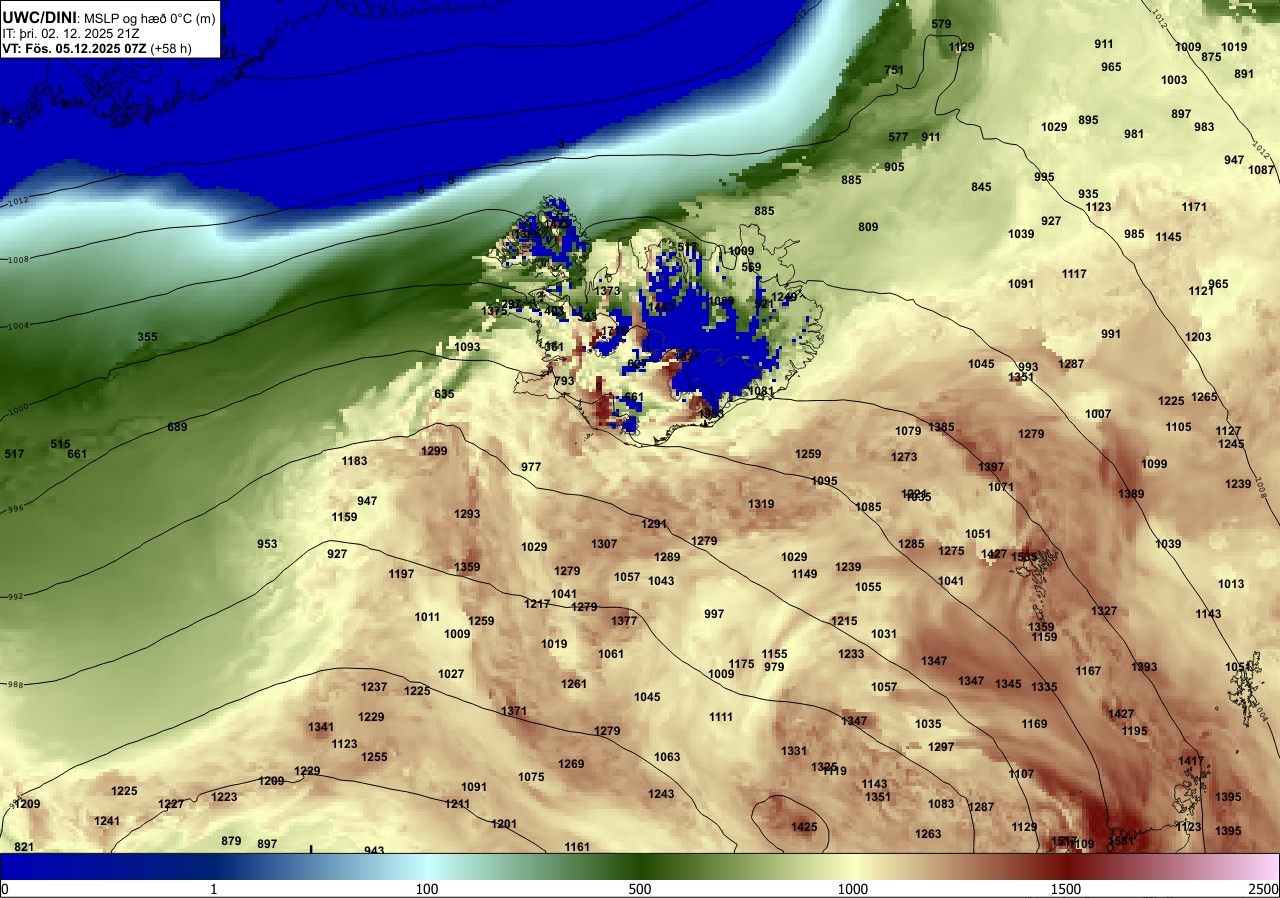Click the map value 1183
The height and width of the screenshot is (898, 1280).
(x=354, y=461)
